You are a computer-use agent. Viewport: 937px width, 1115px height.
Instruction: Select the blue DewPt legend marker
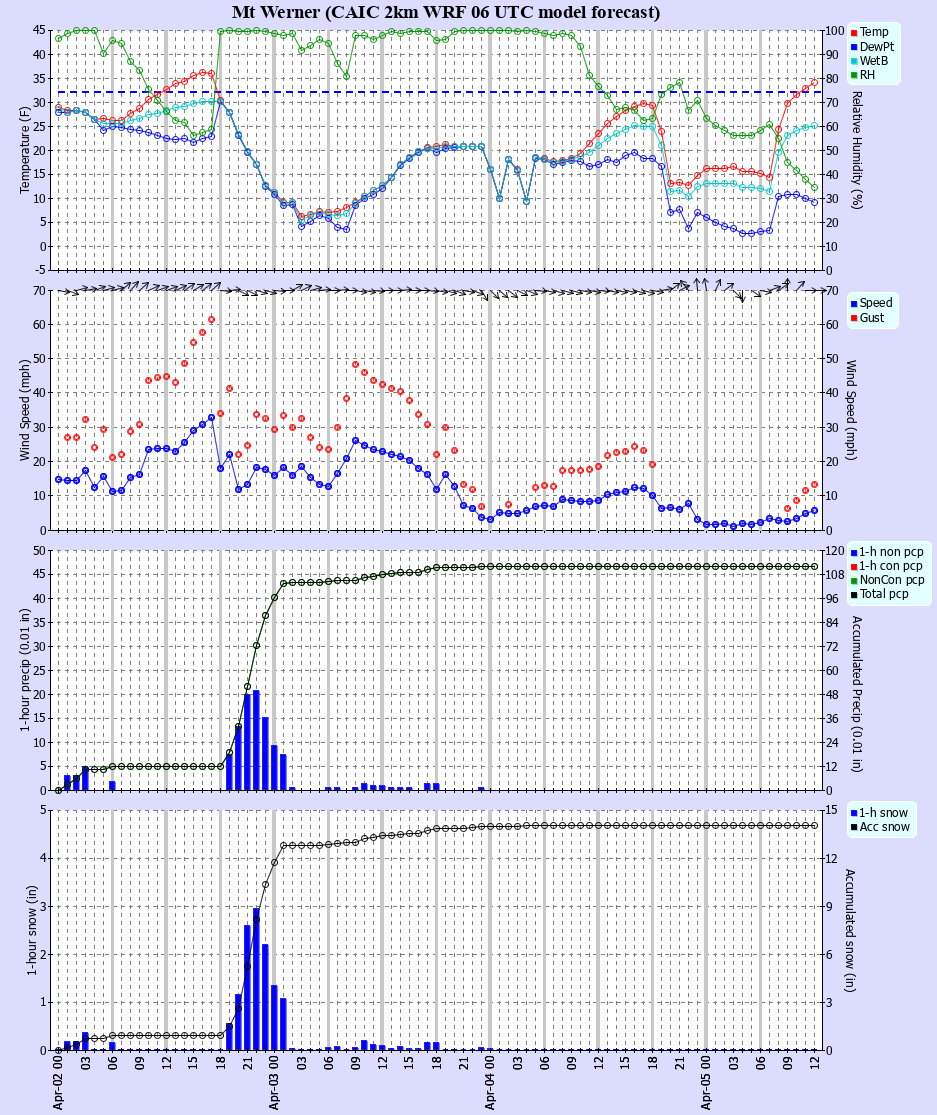856,46
